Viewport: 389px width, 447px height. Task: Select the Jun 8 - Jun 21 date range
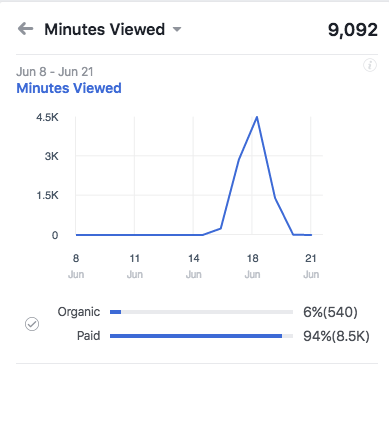pyautogui.click(x=55, y=72)
